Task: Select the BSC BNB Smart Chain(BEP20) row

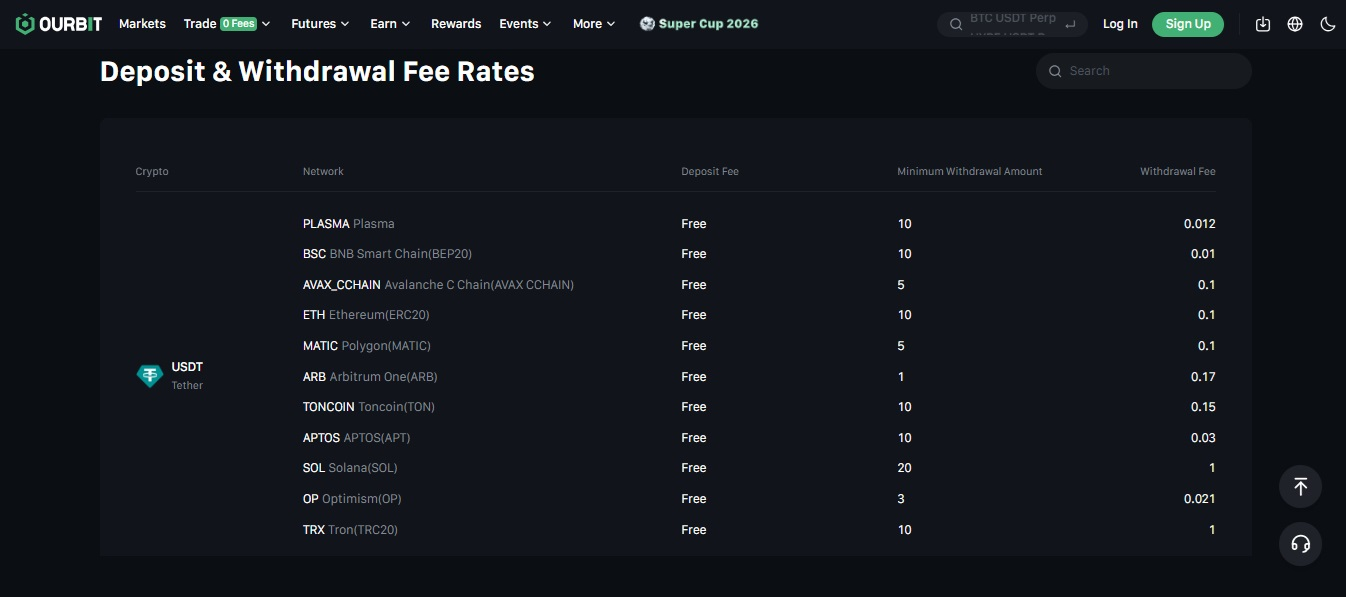Action: click(x=387, y=254)
